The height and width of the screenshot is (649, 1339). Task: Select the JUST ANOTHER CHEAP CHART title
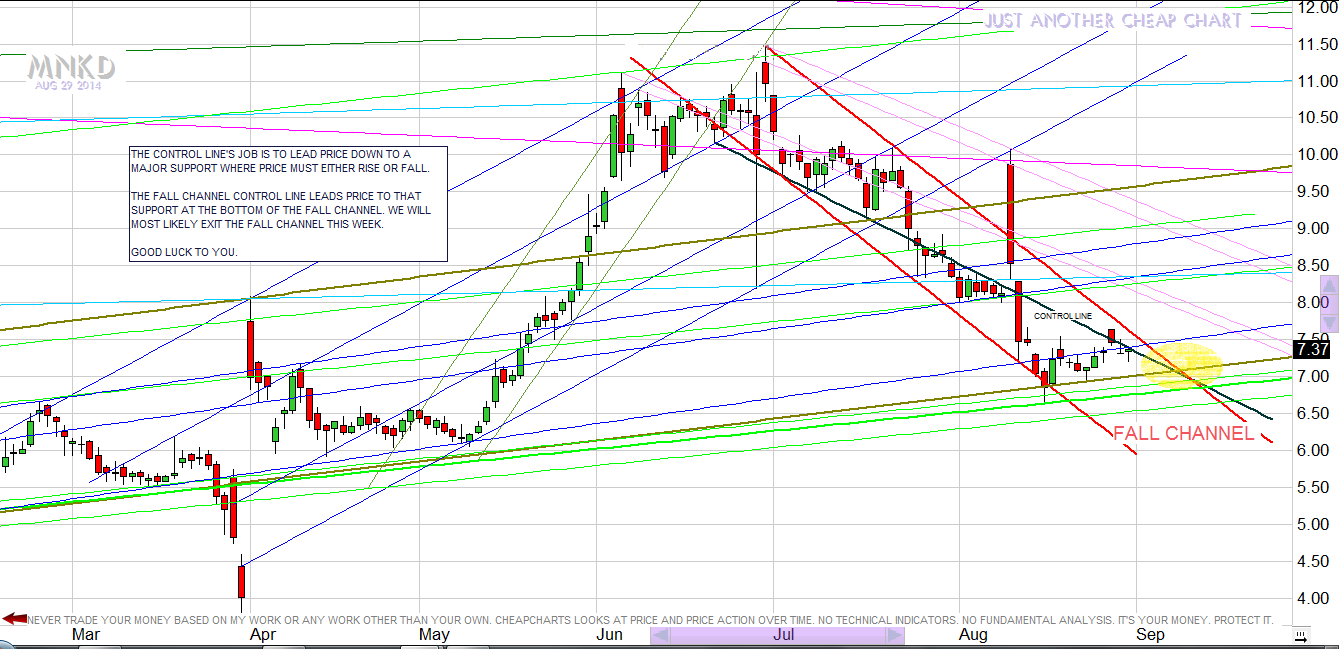[x=1113, y=21]
